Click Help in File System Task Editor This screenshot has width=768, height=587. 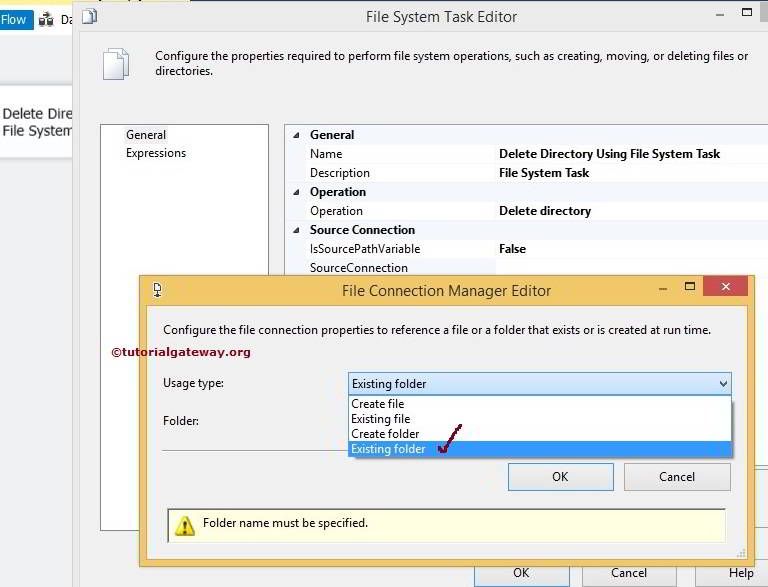pos(732,576)
